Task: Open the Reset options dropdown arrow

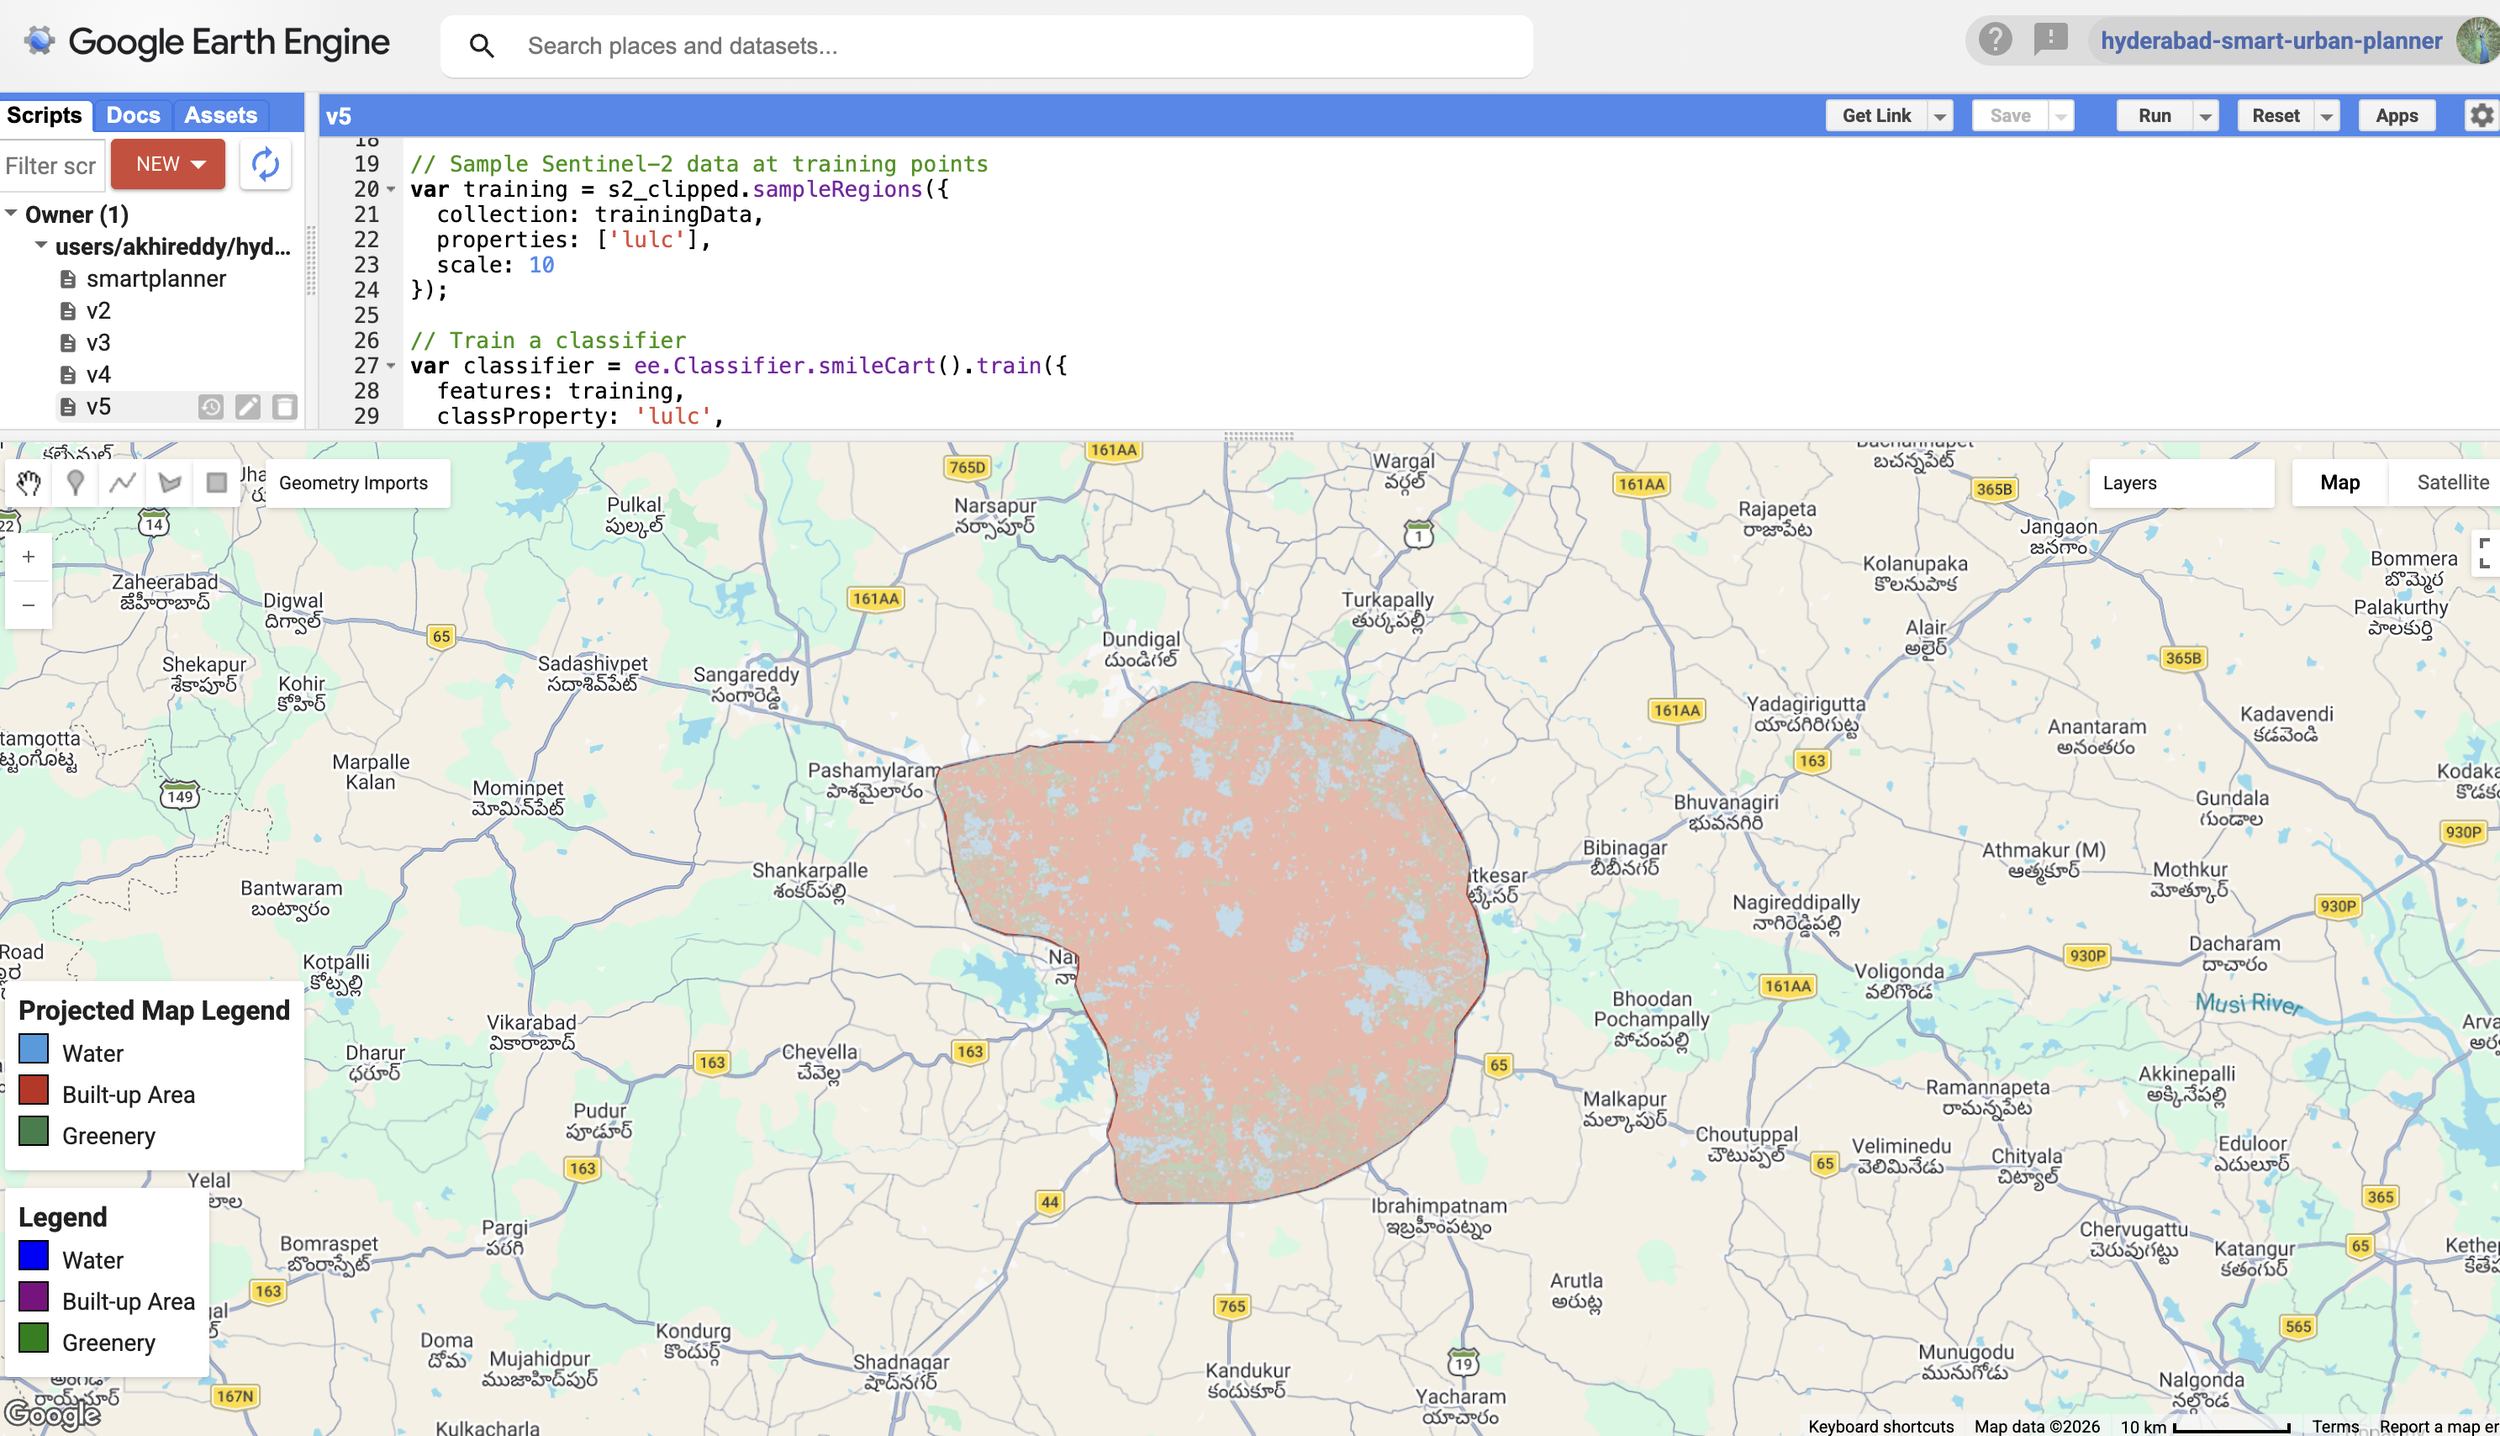Action: pos(2326,116)
